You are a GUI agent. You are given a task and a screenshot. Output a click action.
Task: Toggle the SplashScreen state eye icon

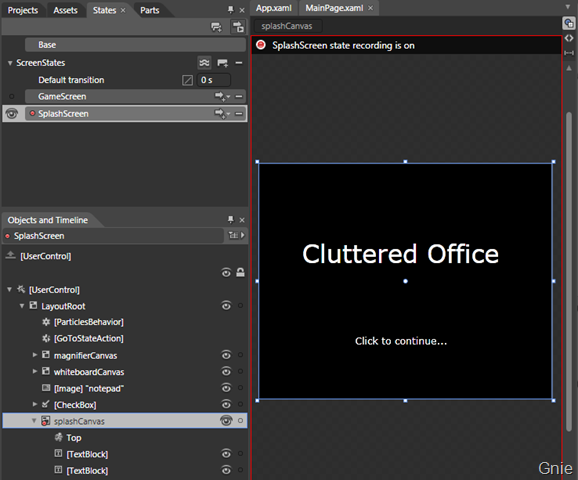12,114
